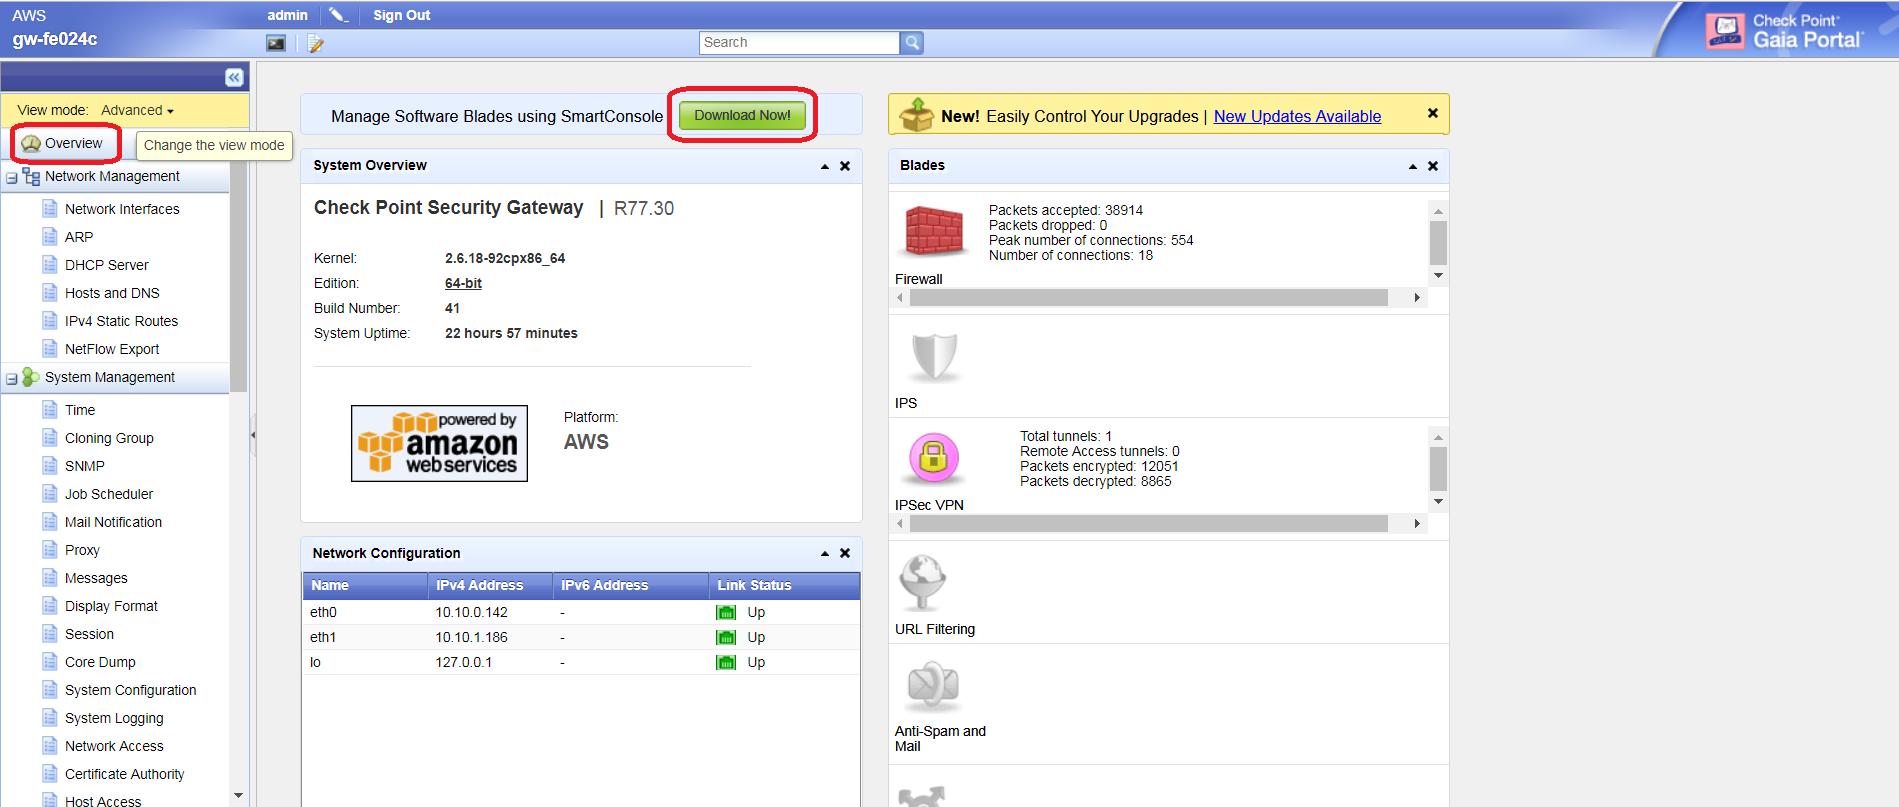Image resolution: width=1899 pixels, height=807 pixels.
Task: Collapse the System Overview panel
Action: click(x=824, y=166)
